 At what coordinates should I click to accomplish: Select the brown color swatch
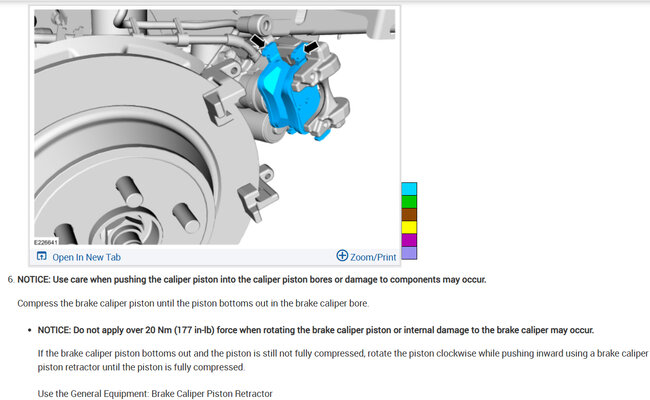tap(409, 215)
